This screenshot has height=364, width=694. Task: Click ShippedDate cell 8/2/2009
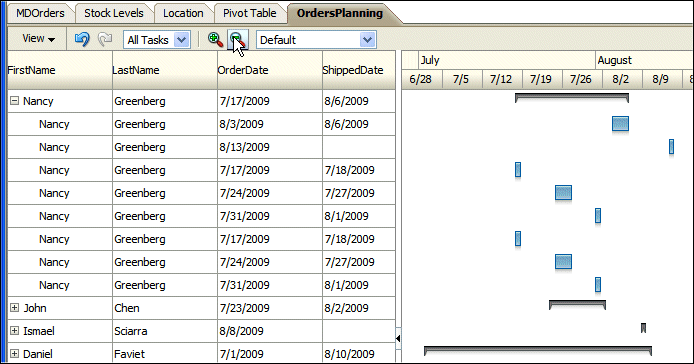359,308
